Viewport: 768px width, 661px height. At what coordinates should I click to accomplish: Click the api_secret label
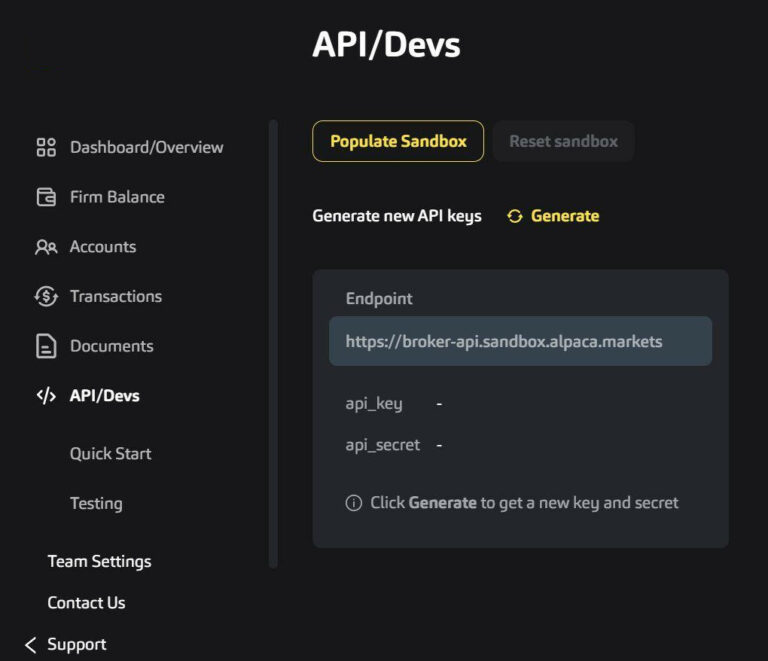coord(383,445)
